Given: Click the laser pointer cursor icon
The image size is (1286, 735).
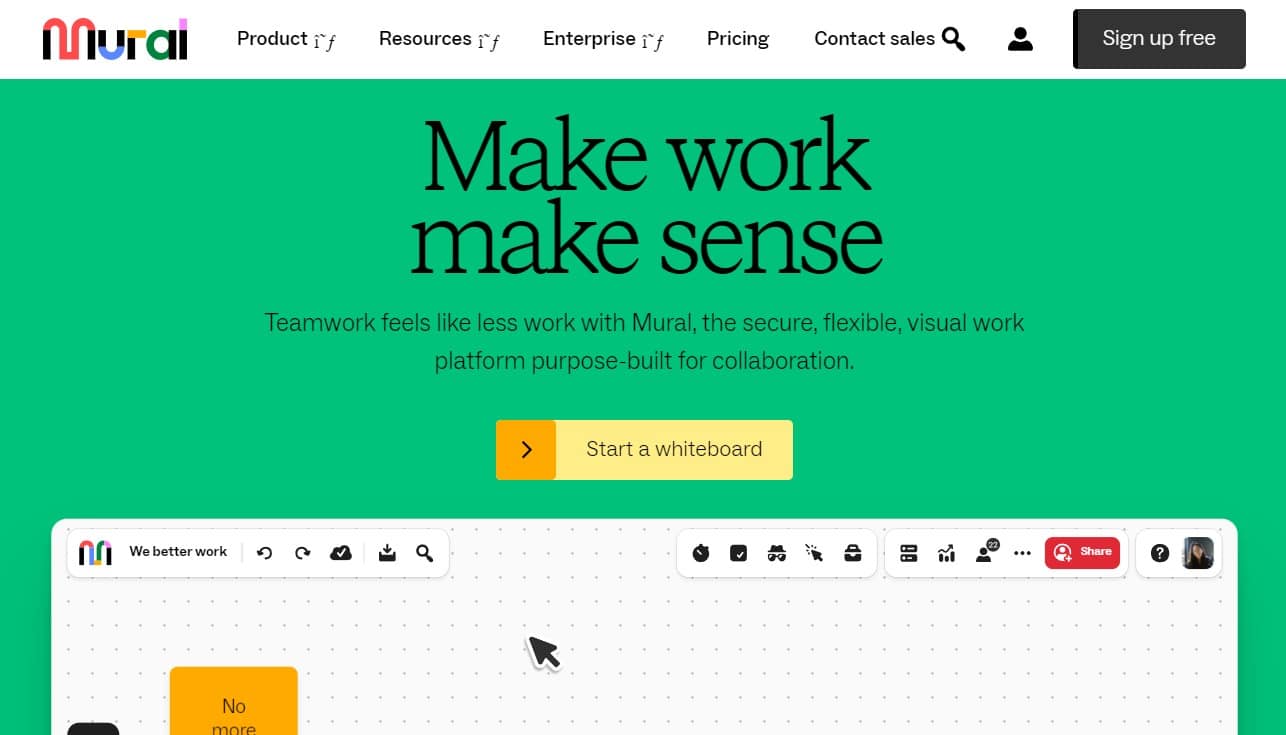Looking at the screenshot, I should (815, 553).
